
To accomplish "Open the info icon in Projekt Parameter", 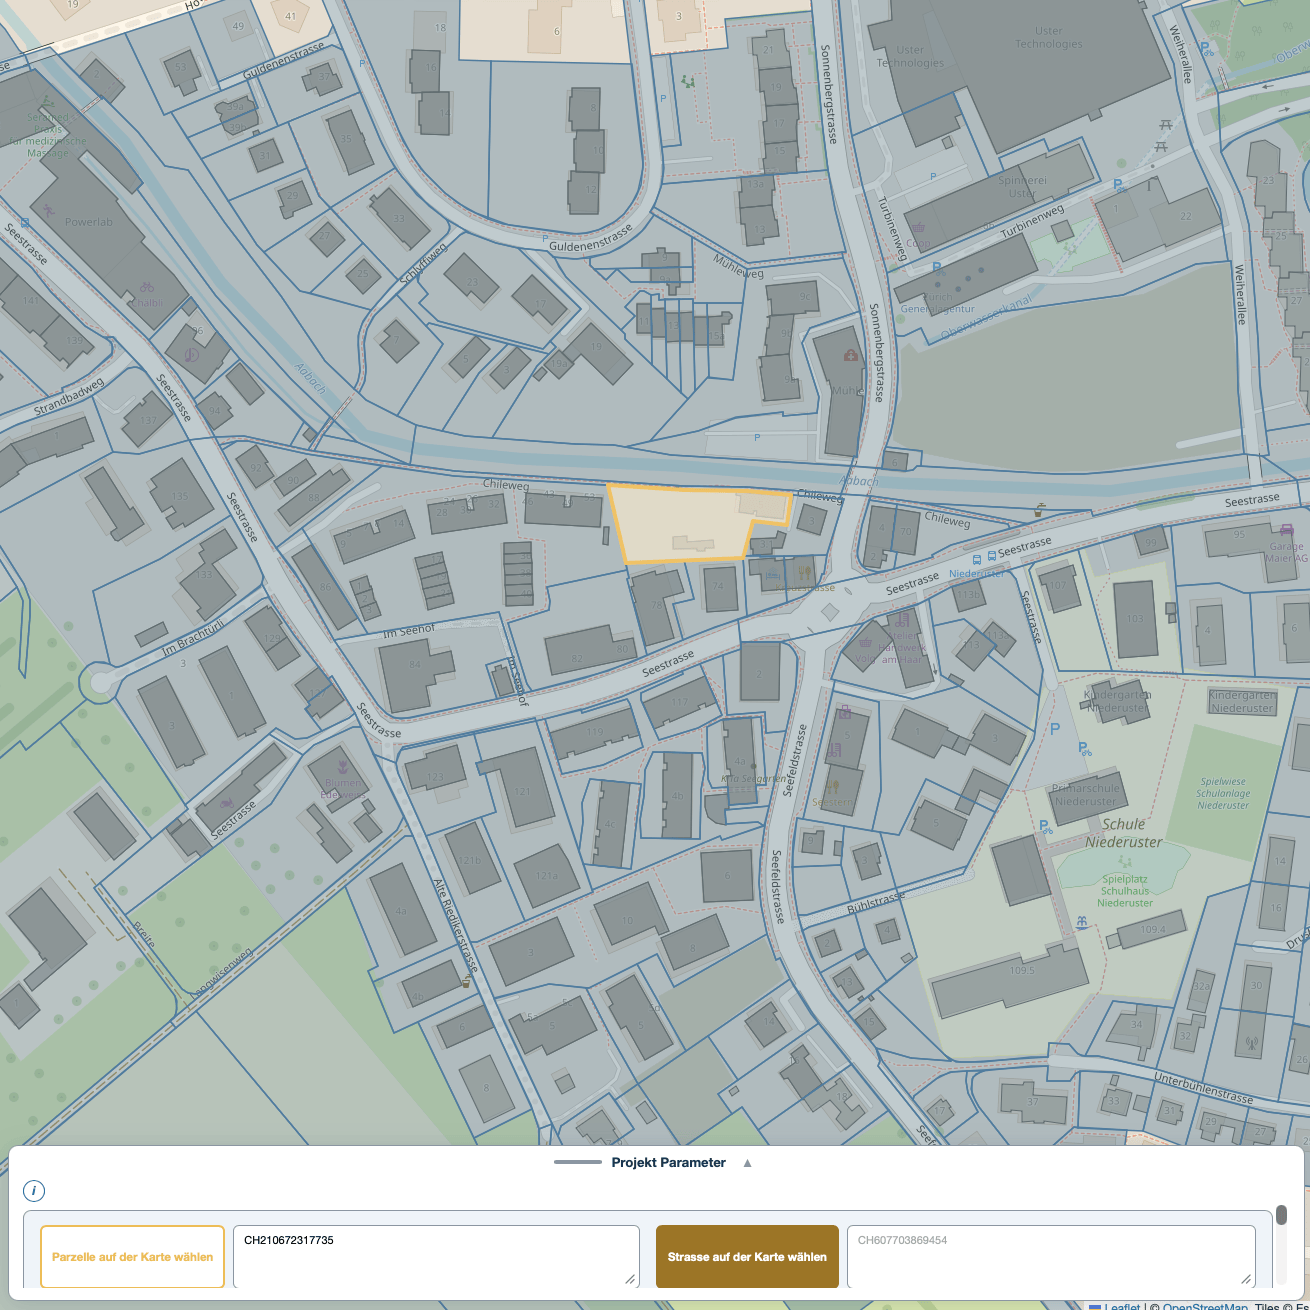I will click(34, 1191).
